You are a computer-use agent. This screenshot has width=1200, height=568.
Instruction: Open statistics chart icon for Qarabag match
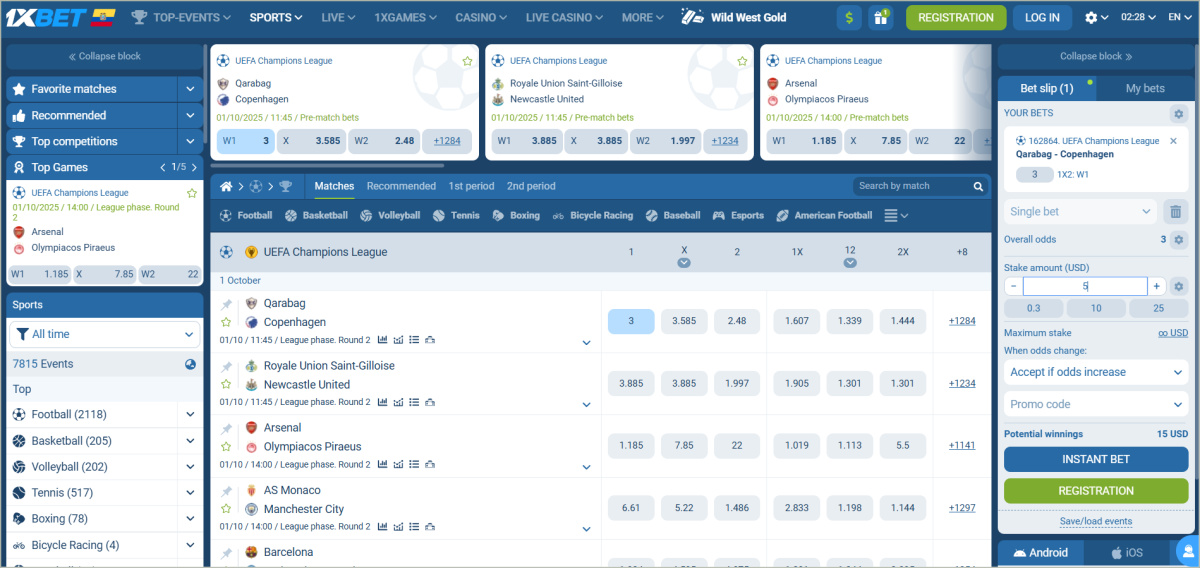pyautogui.click(x=381, y=340)
